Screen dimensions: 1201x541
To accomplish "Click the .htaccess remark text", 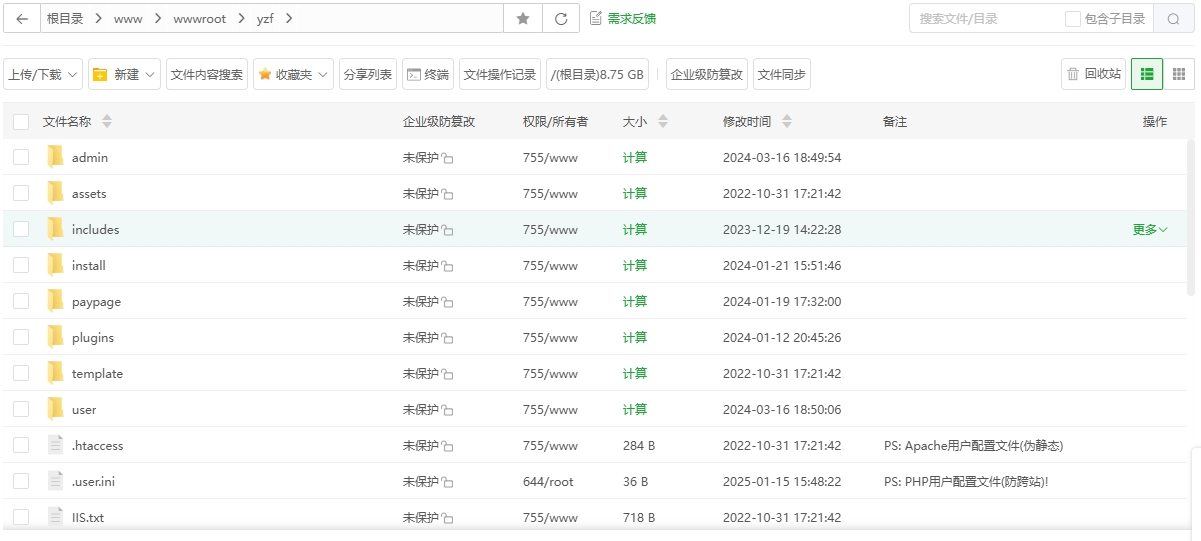I will pyautogui.click(x=973, y=445).
